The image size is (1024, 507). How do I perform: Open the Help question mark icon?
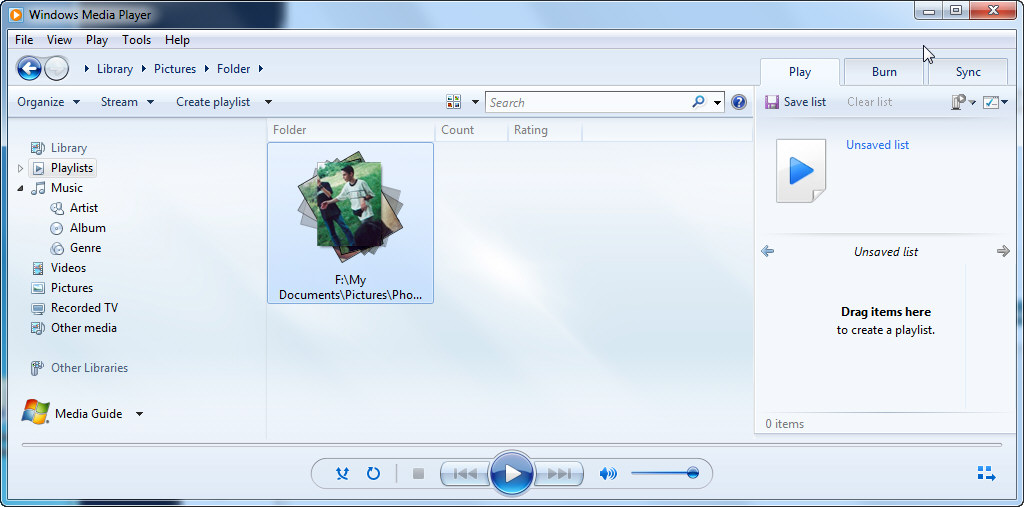tap(739, 102)
